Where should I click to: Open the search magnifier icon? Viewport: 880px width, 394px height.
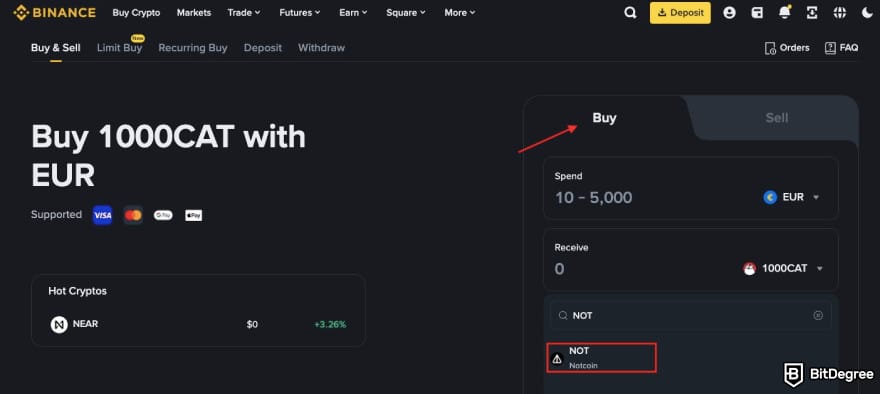(x=630, y=12)
